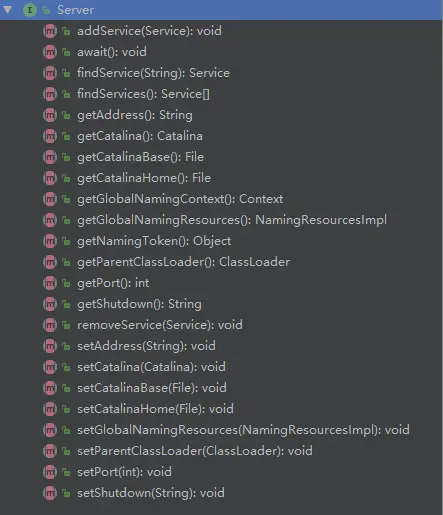The image size is (443, 515).
Task: Click public visibility icon next to setPort(int)
Action: tap(66, 472)
